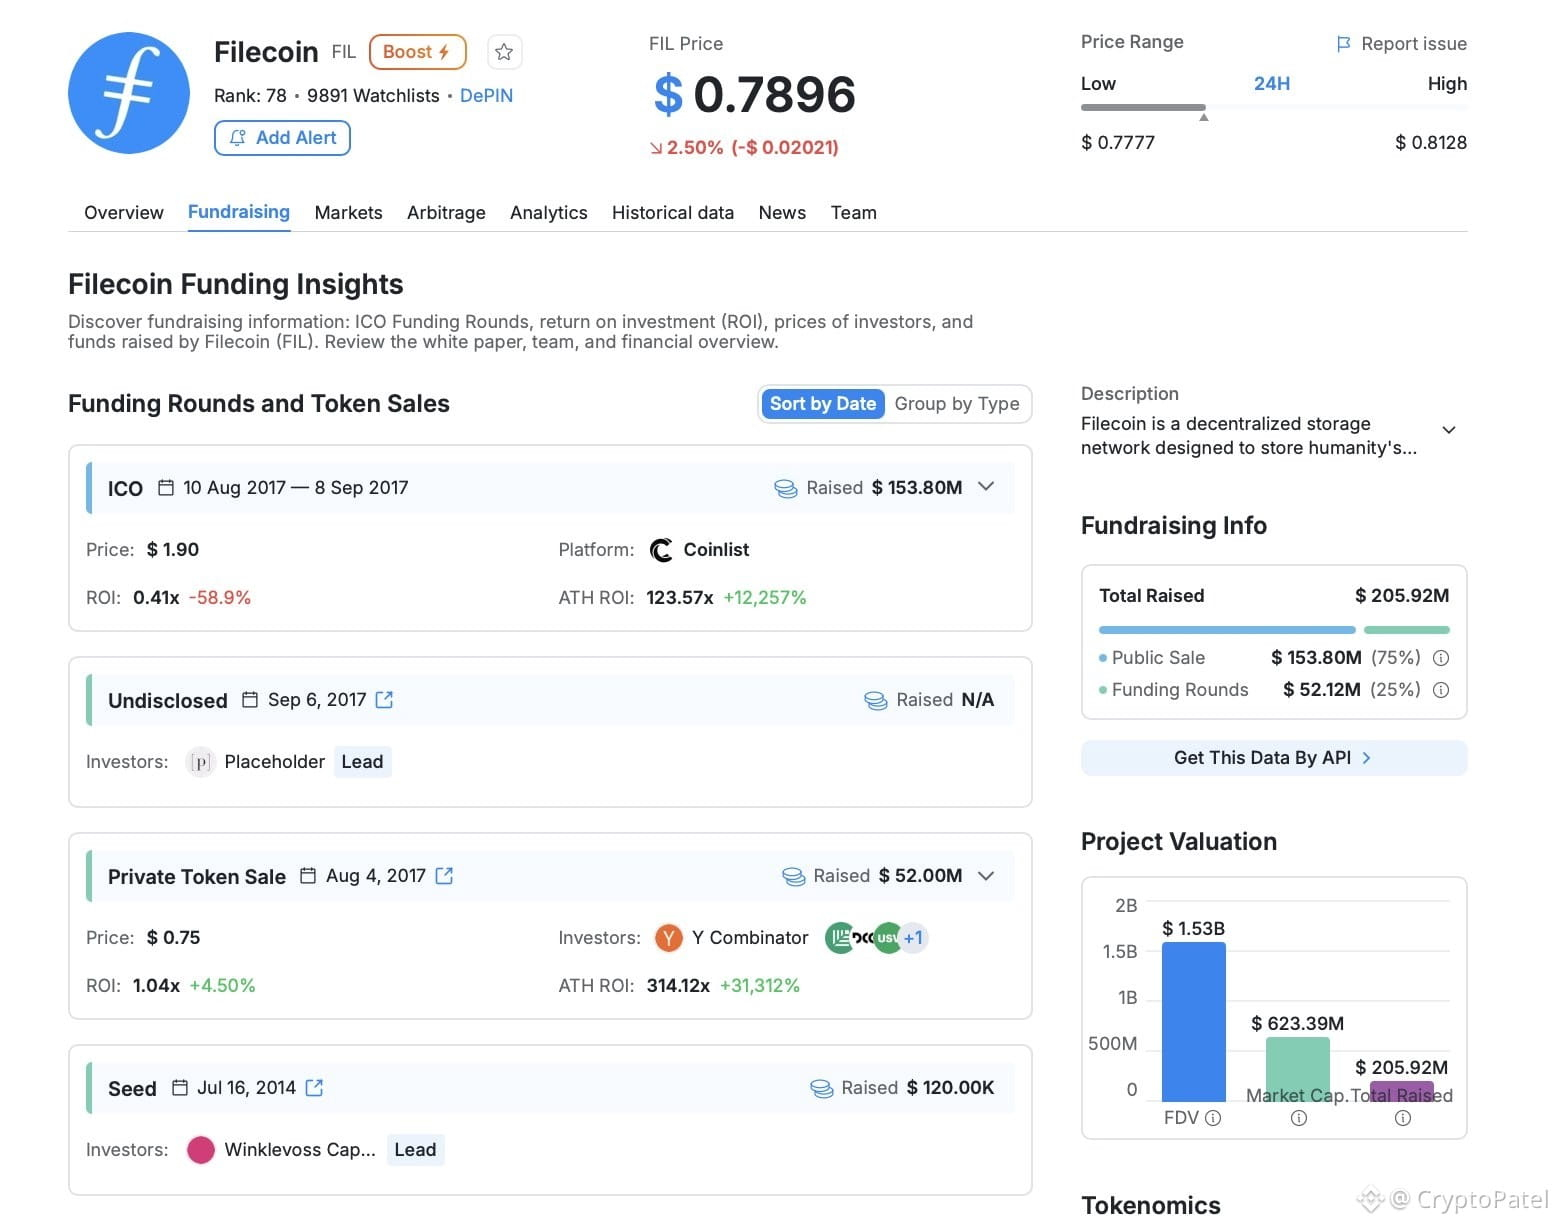Click the Report issue flag icon
The width and height of the screenshot is (1556, 1224).
pos(1344,44)
